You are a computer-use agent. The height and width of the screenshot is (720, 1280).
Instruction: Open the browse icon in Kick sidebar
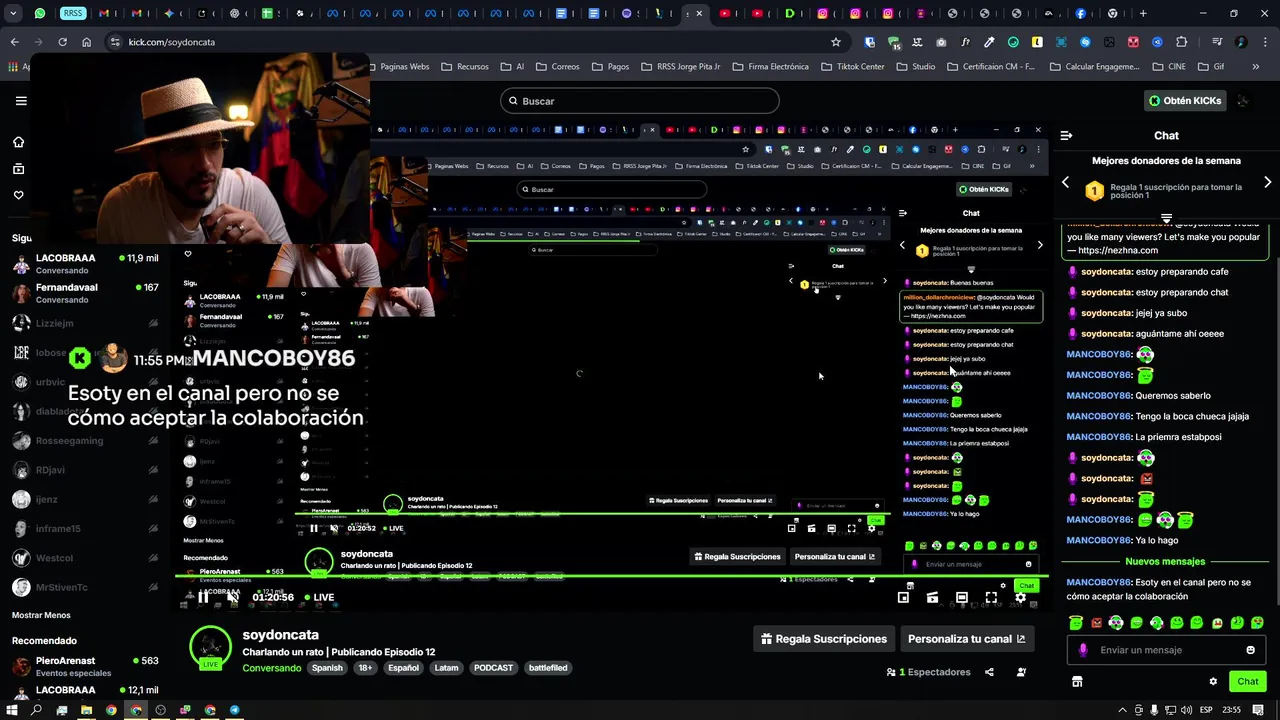(x=18, y=169)
